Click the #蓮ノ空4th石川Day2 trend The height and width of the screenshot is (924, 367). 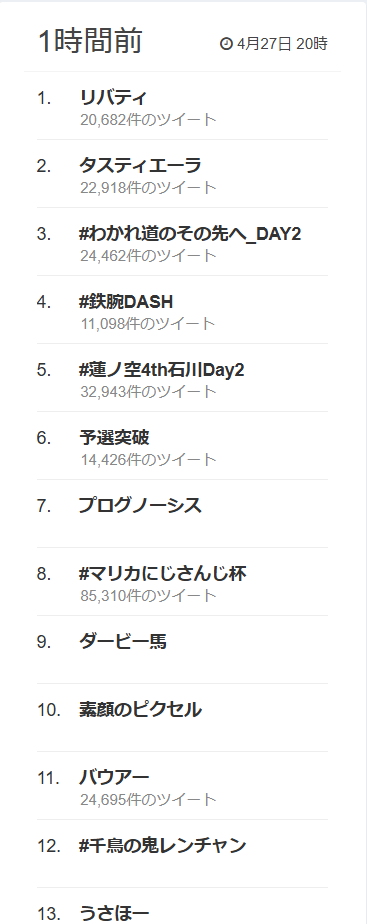(x=161, y=369)
